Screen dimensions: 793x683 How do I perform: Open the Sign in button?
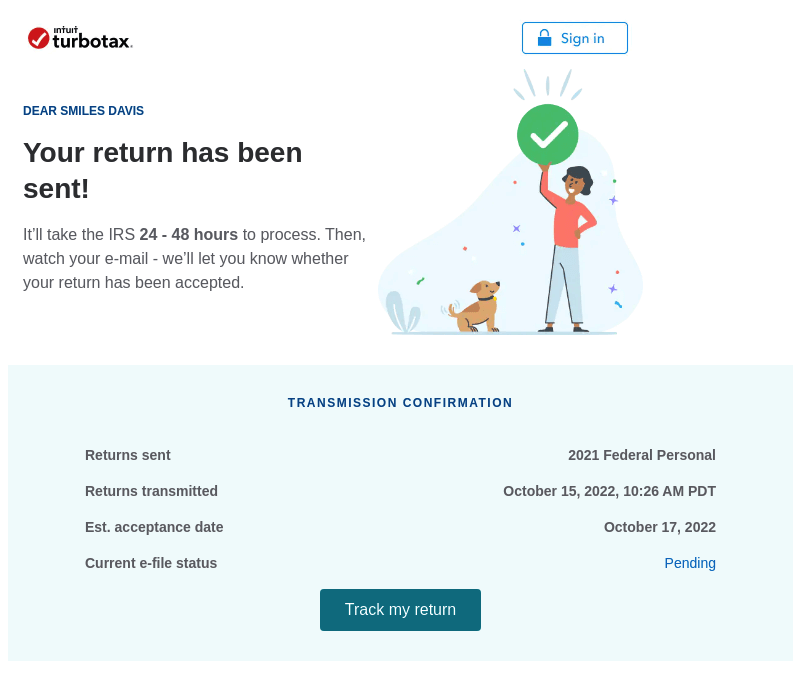click(575, 38)
